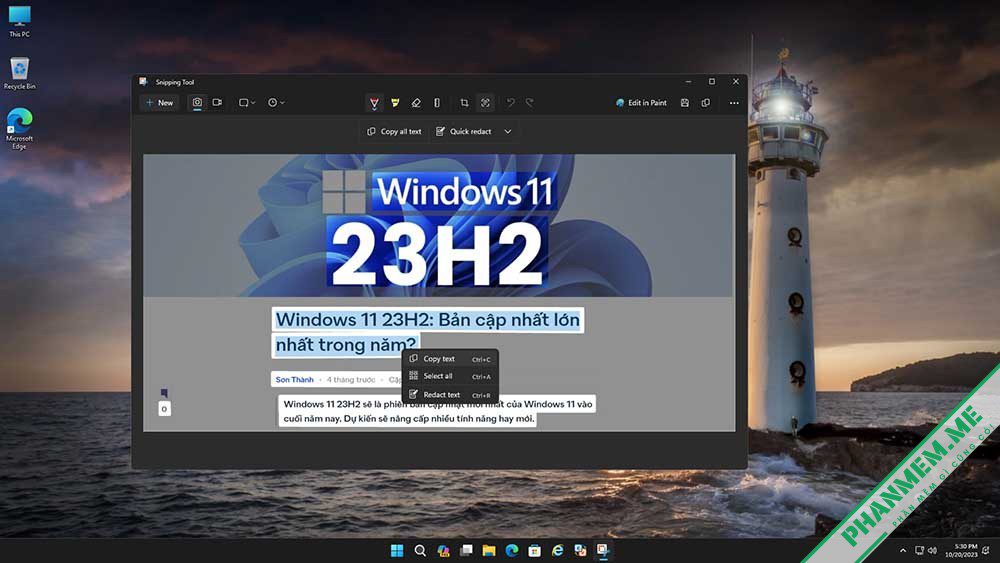The image size is (1000, 563).
Task: Open the notifications bell icon
Action: (986, 550)
